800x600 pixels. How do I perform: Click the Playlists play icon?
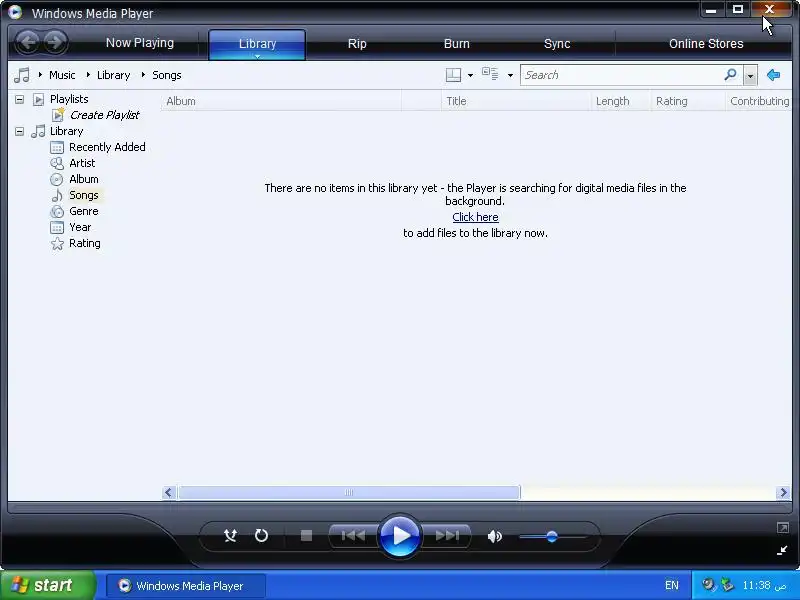(x=38, y=99)
